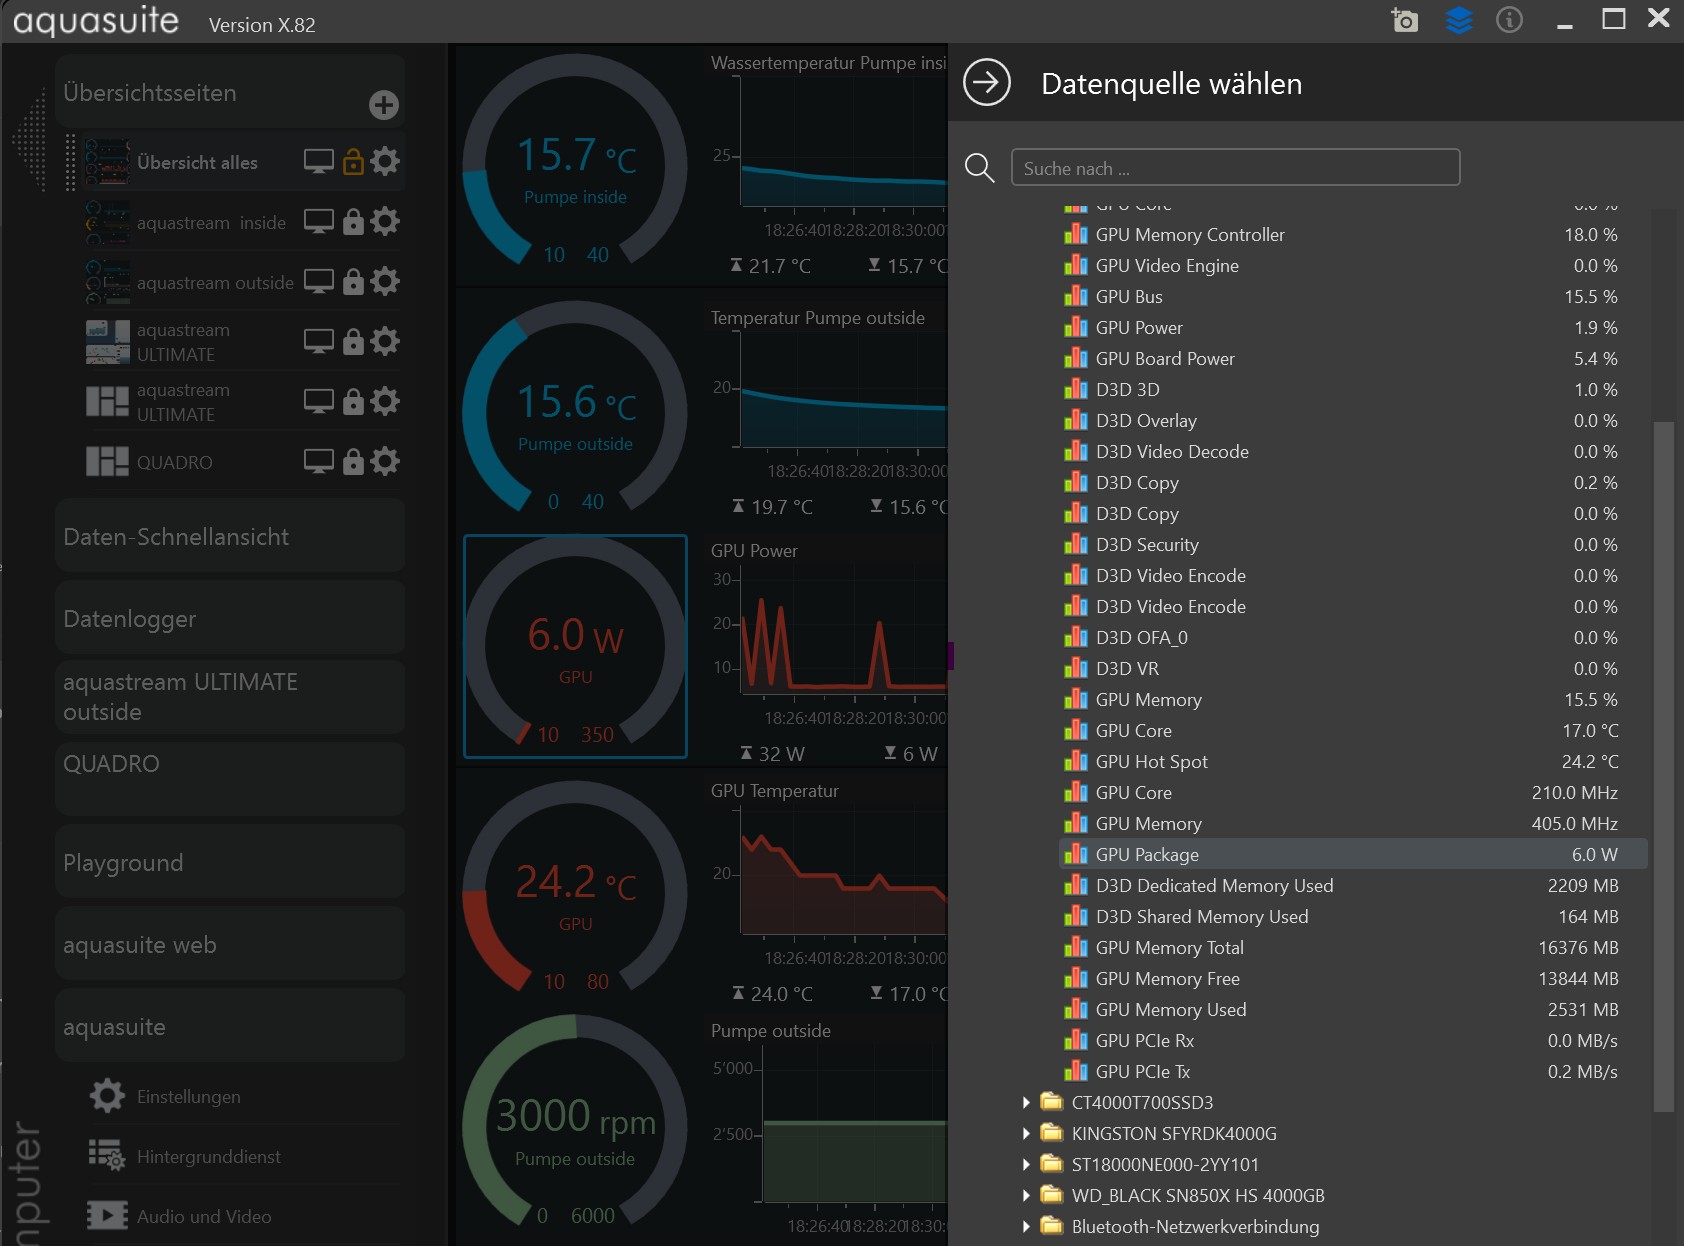This screenshot has width=1684, height=1246.
Task: Open Hintergrunddienst settings entry
Action: click(208, 1157)
